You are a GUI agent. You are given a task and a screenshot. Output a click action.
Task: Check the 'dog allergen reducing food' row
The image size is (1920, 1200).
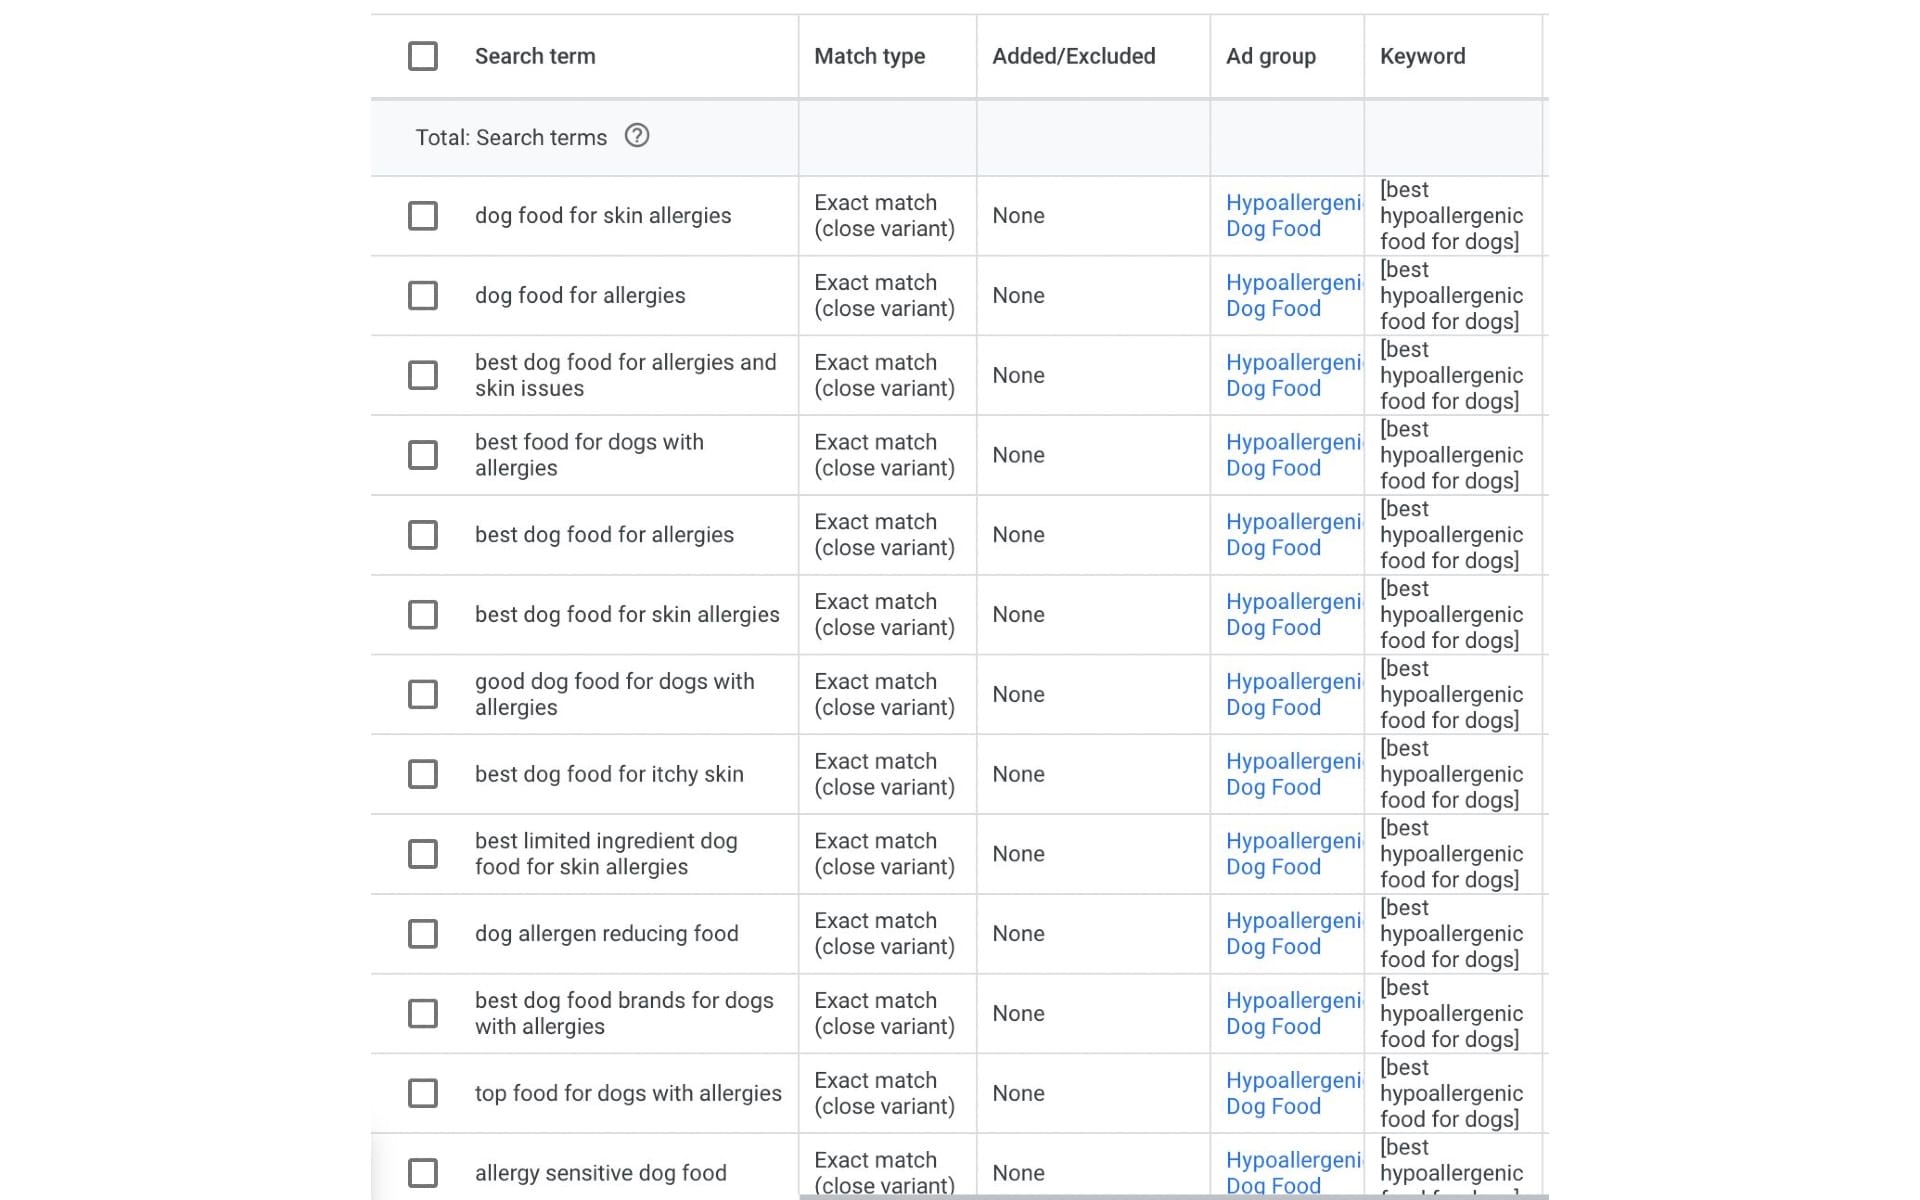click(x=423, y=933)
